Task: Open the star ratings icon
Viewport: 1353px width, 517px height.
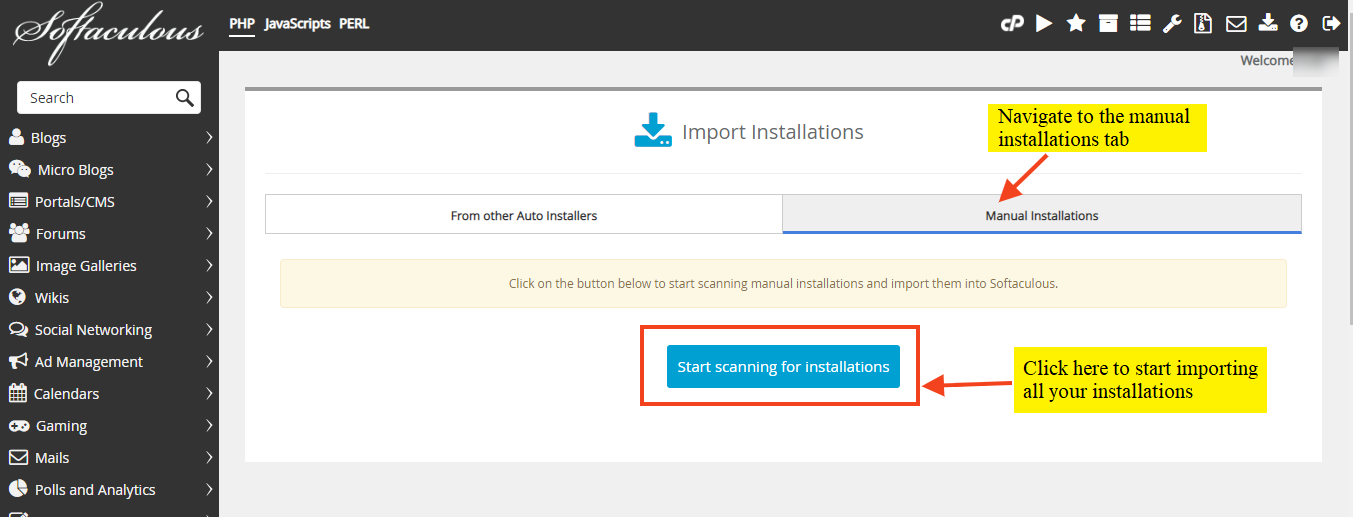Action: coord(1076,23)
